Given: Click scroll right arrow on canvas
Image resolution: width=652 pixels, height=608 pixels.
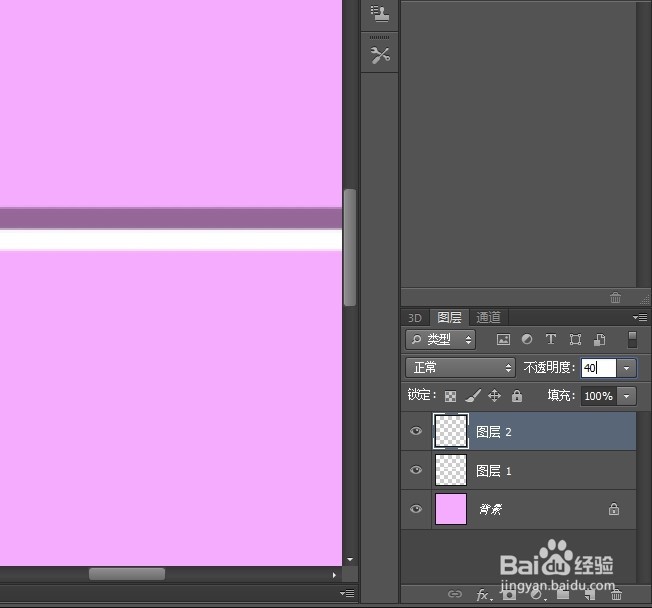Looking at the screenshot, I should click(x=334, y=575).
